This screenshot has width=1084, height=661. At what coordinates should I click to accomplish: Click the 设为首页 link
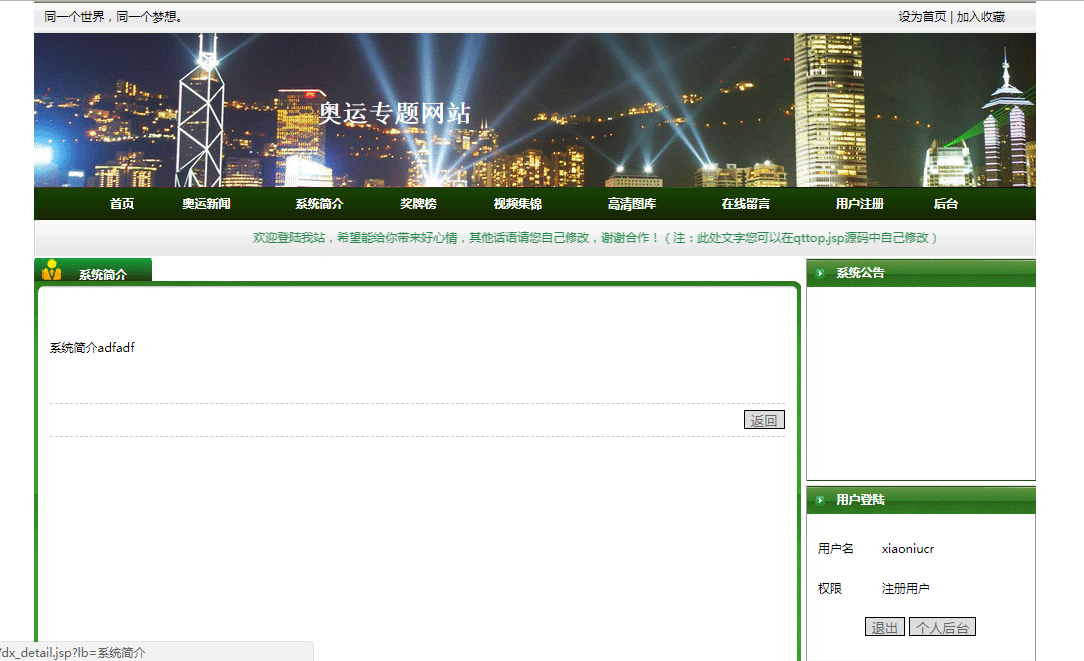click(922, 17)
